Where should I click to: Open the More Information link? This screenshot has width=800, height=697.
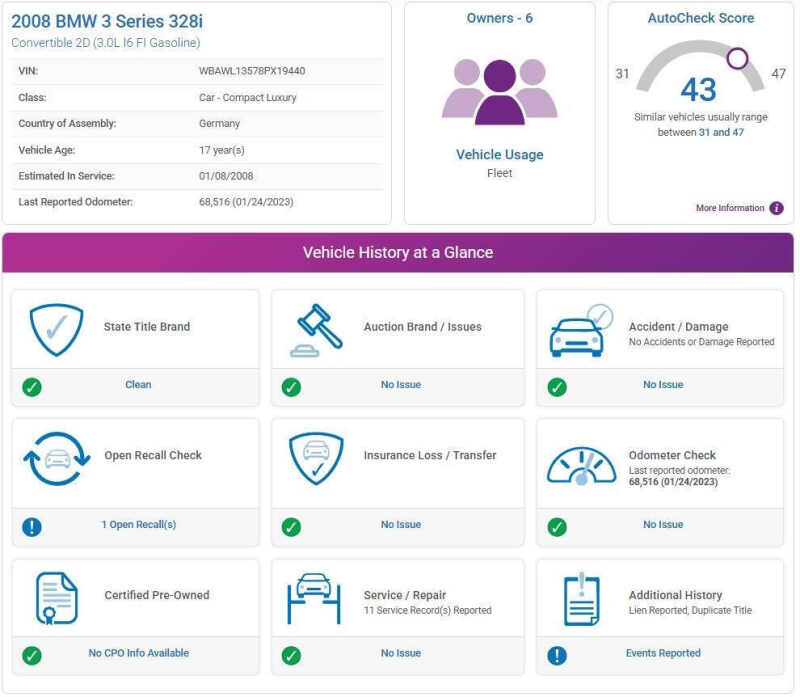click(729, 208)
